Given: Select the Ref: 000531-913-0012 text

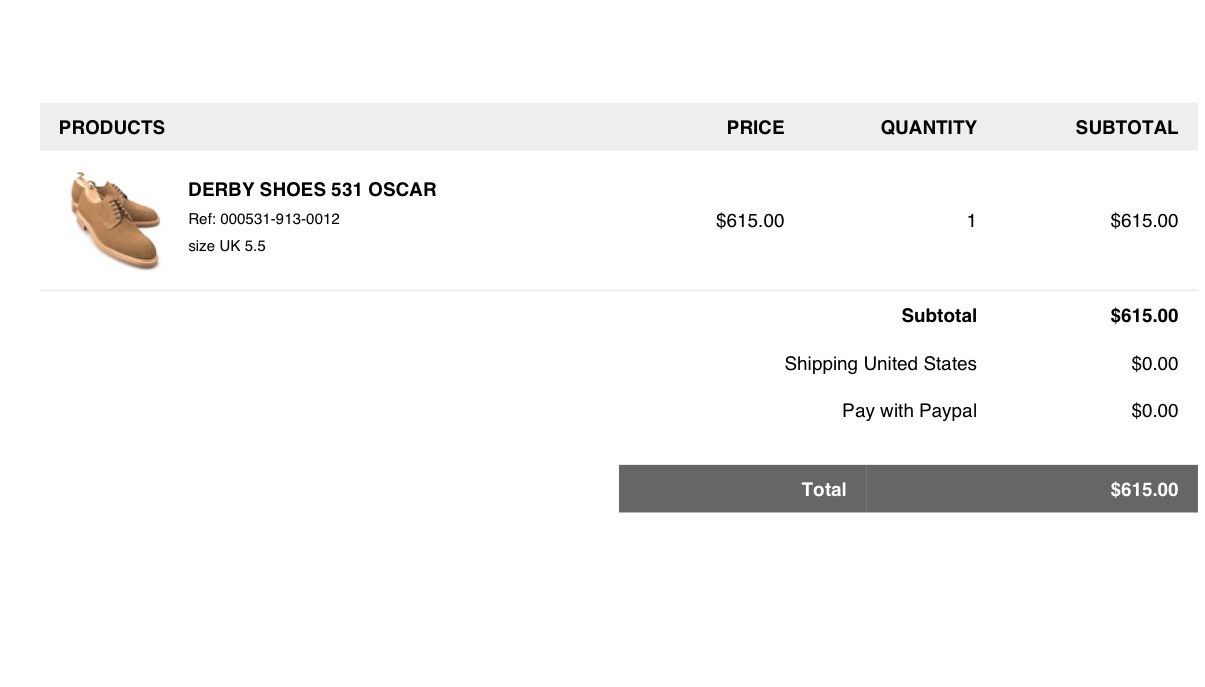Looking at the screenshot, I should coord(264,219).
